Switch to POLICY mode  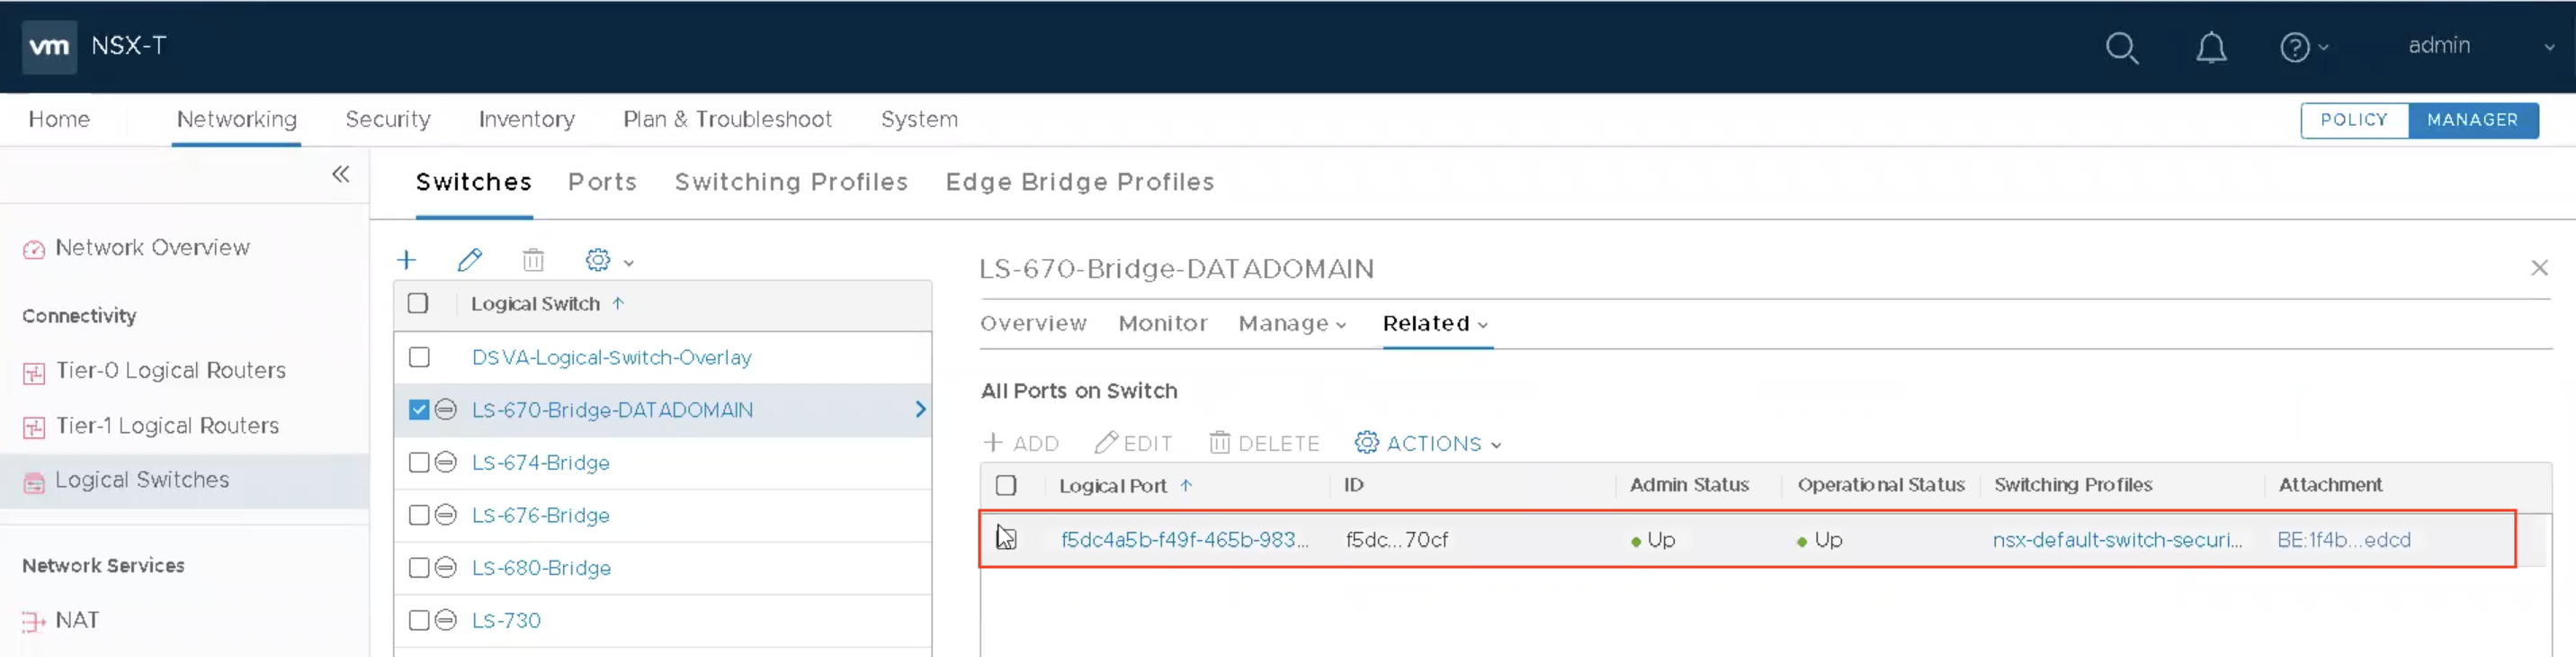[x=2354, y=120]
